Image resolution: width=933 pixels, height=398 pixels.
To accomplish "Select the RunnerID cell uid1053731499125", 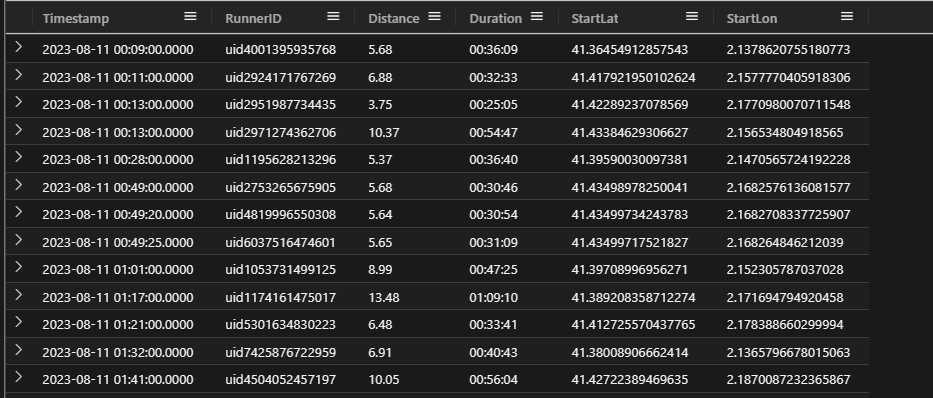I will pos(280,269).
